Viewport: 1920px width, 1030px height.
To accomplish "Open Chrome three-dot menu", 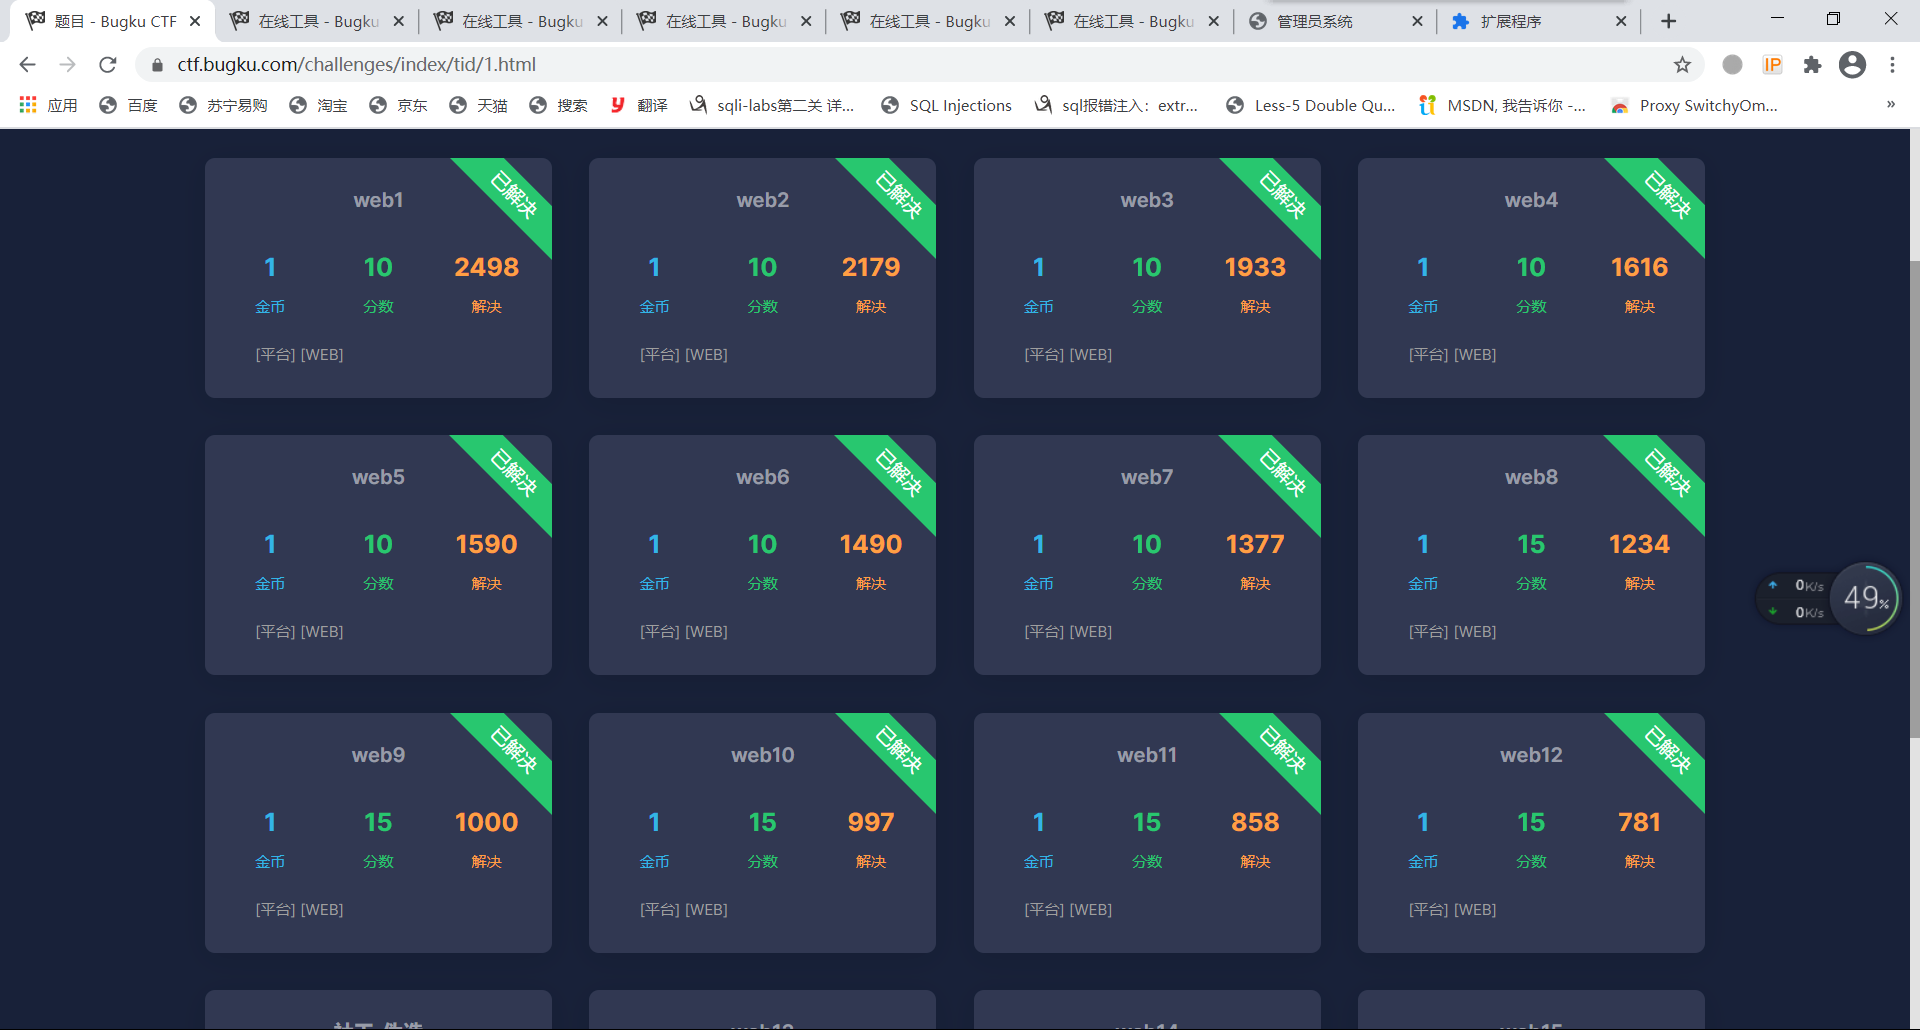I will point(1892,65).
